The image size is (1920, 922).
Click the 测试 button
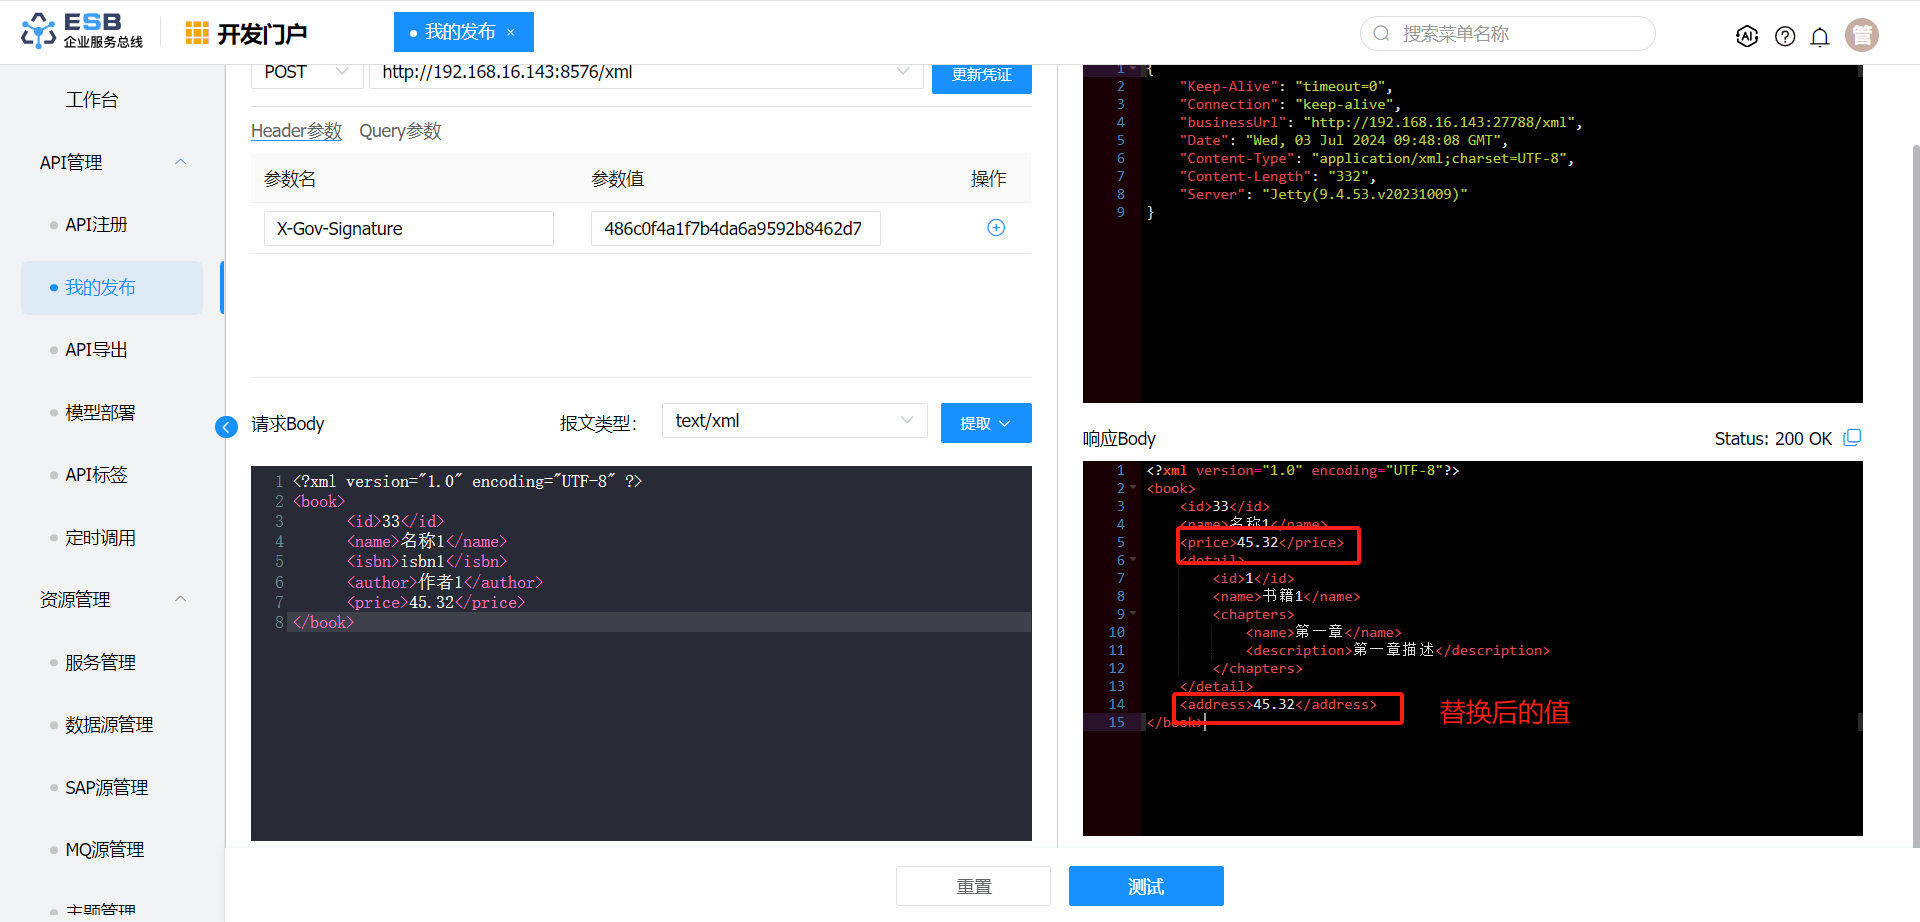point(1146,886)
